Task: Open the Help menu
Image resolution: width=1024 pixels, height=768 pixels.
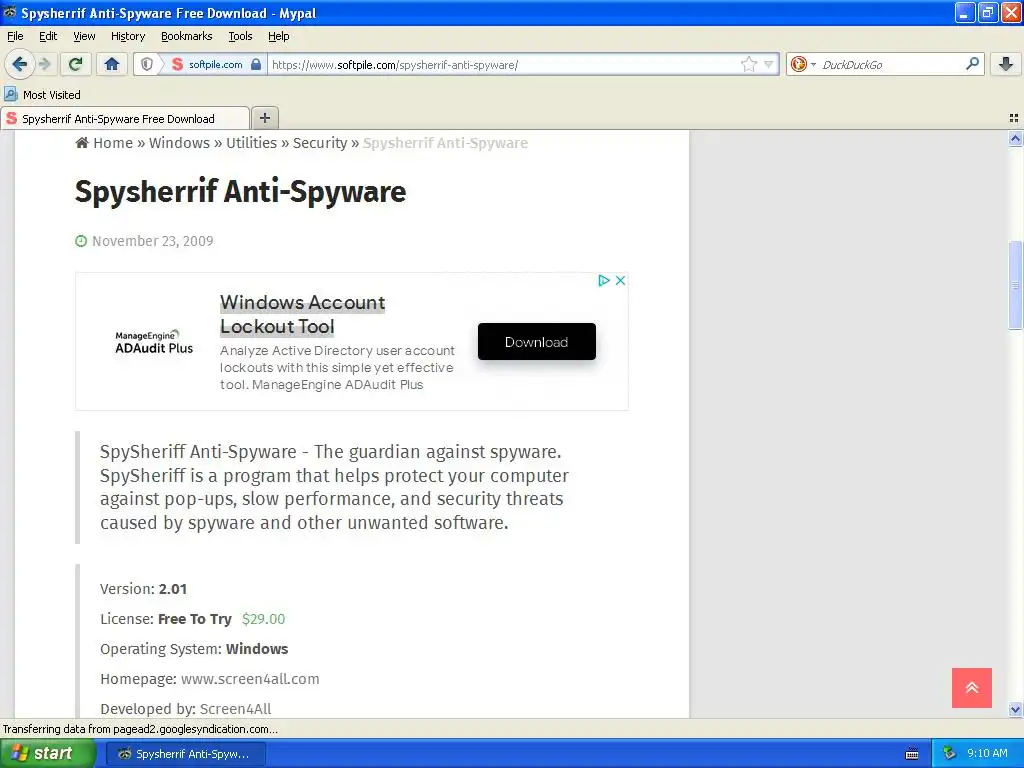Action: coord(278,36)
